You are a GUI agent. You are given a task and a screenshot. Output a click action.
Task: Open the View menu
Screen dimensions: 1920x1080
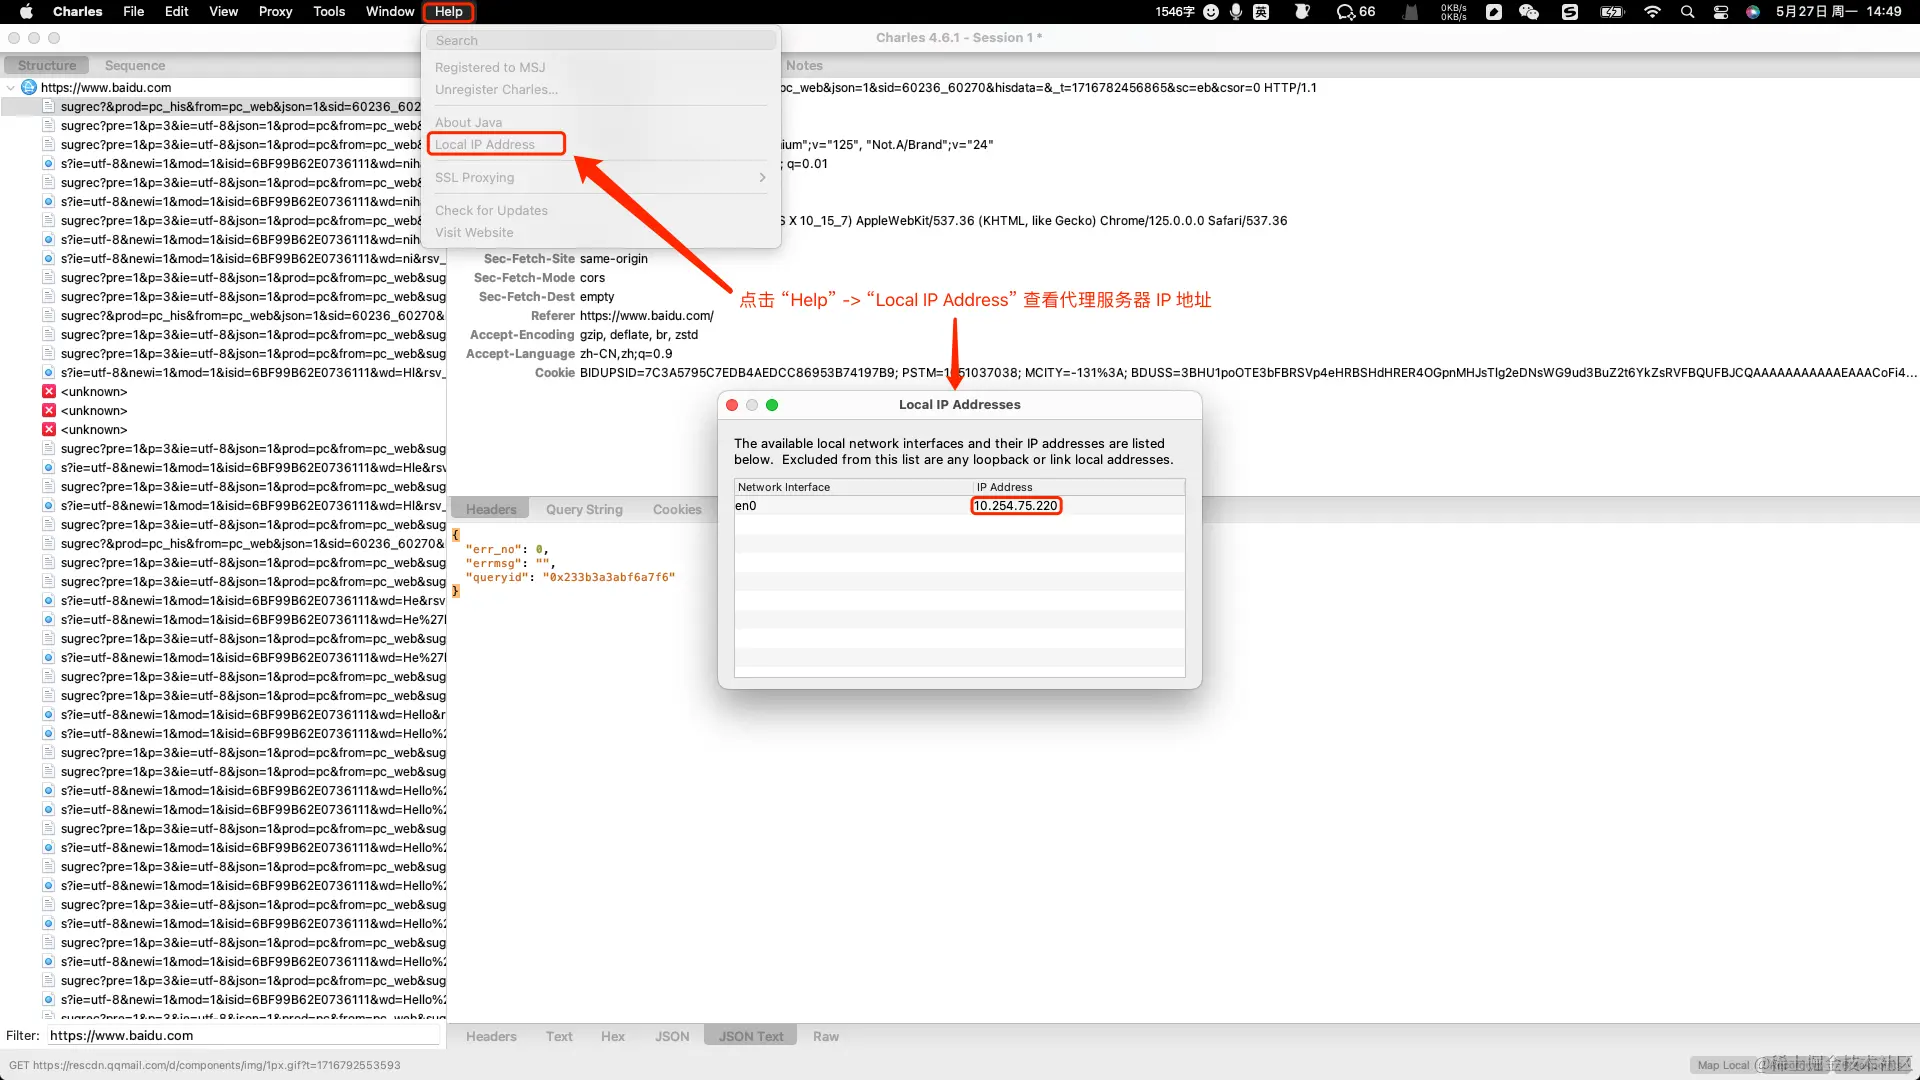(223, 12)
